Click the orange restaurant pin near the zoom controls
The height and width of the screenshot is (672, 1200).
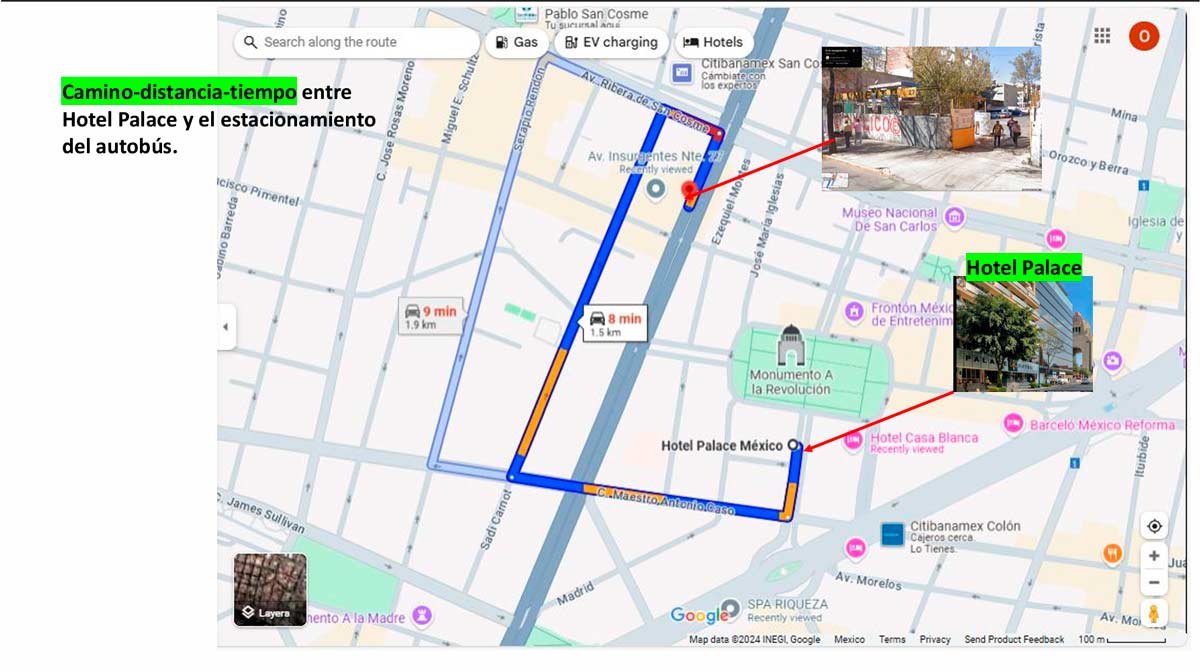tap(1112, 553)
